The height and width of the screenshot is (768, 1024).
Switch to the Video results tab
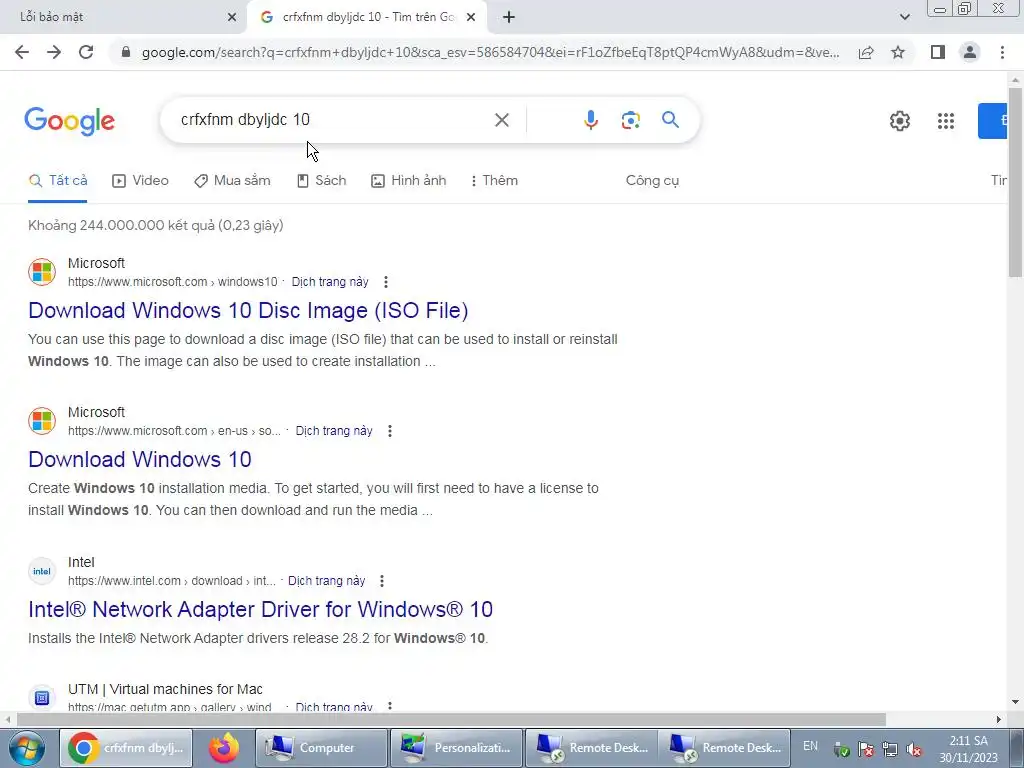click(x=140, y=181)
